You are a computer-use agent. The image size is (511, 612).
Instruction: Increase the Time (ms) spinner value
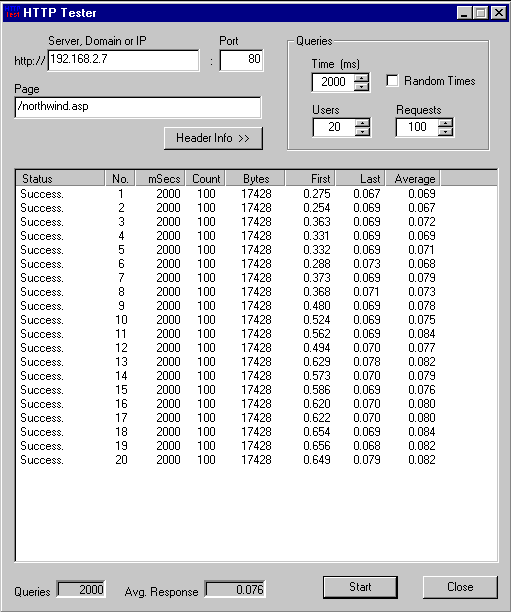coord(362,78)
